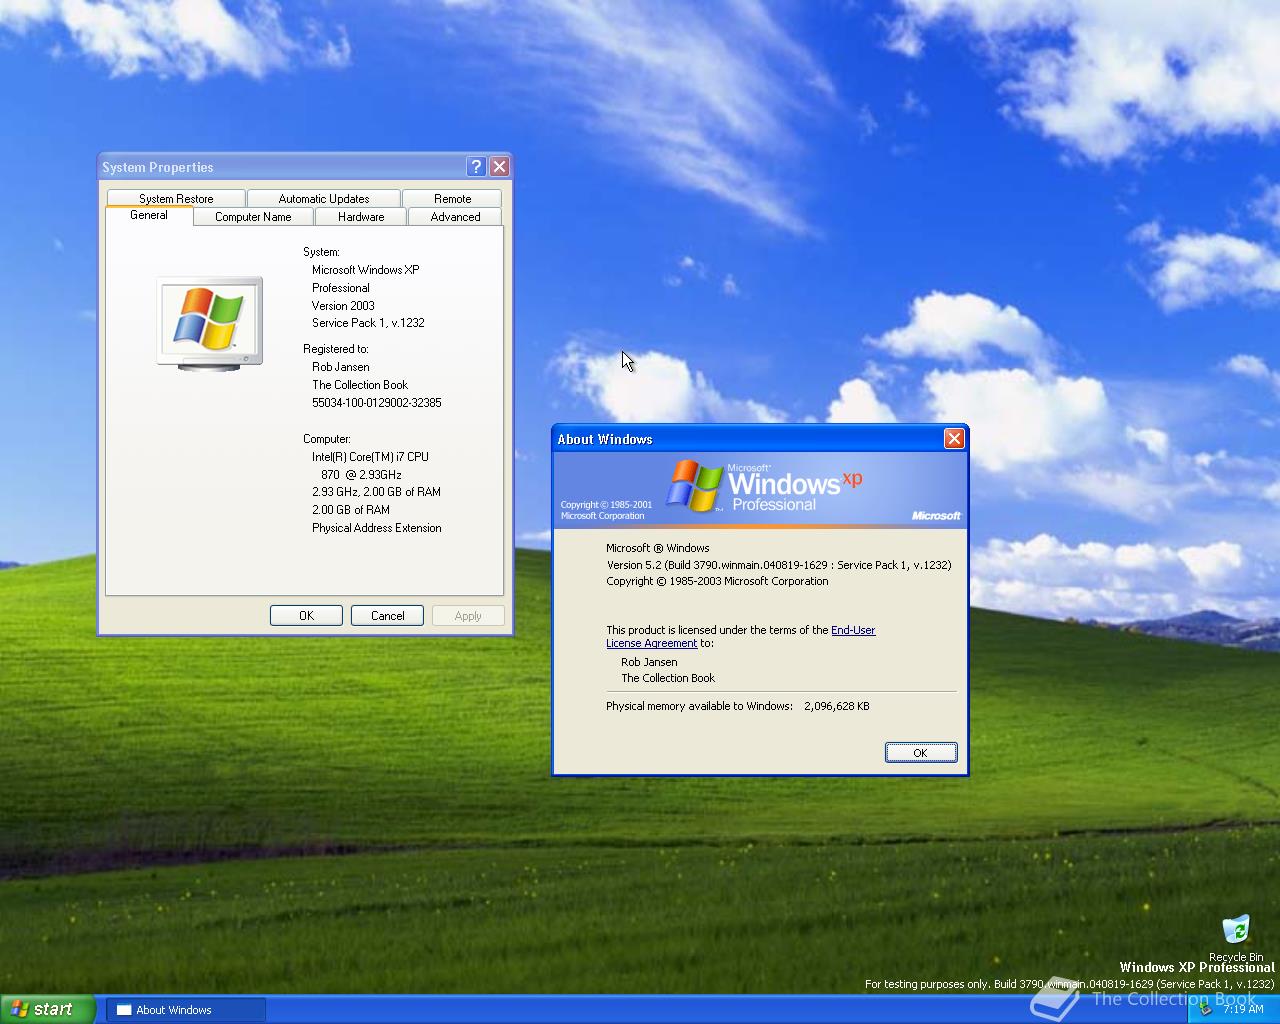Click 'Copyright © 1985-2003 Microsoft Corporation' text
This screenshot has height=1024, width=1280.
coord(717,581)
